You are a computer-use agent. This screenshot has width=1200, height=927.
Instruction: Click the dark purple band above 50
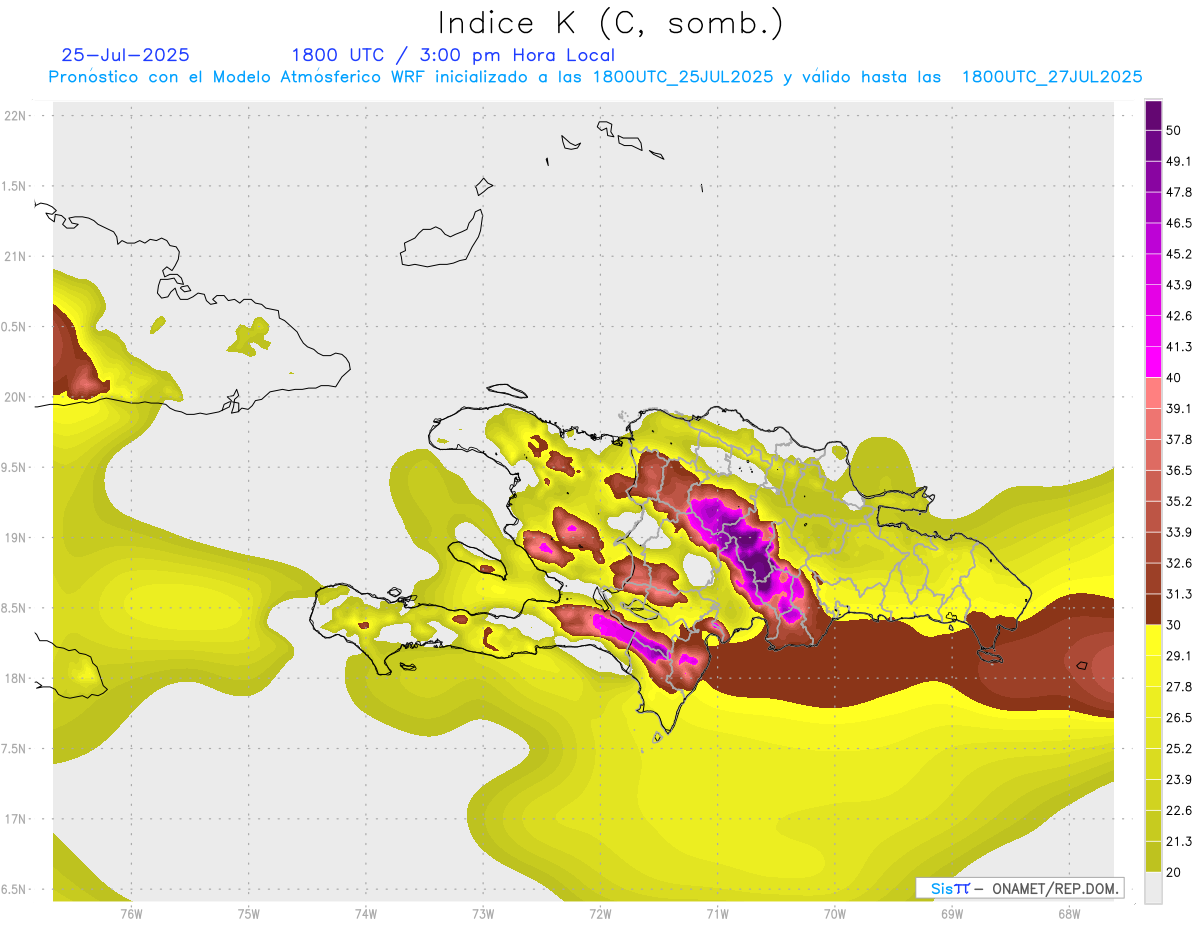[x=1153, y=115]
